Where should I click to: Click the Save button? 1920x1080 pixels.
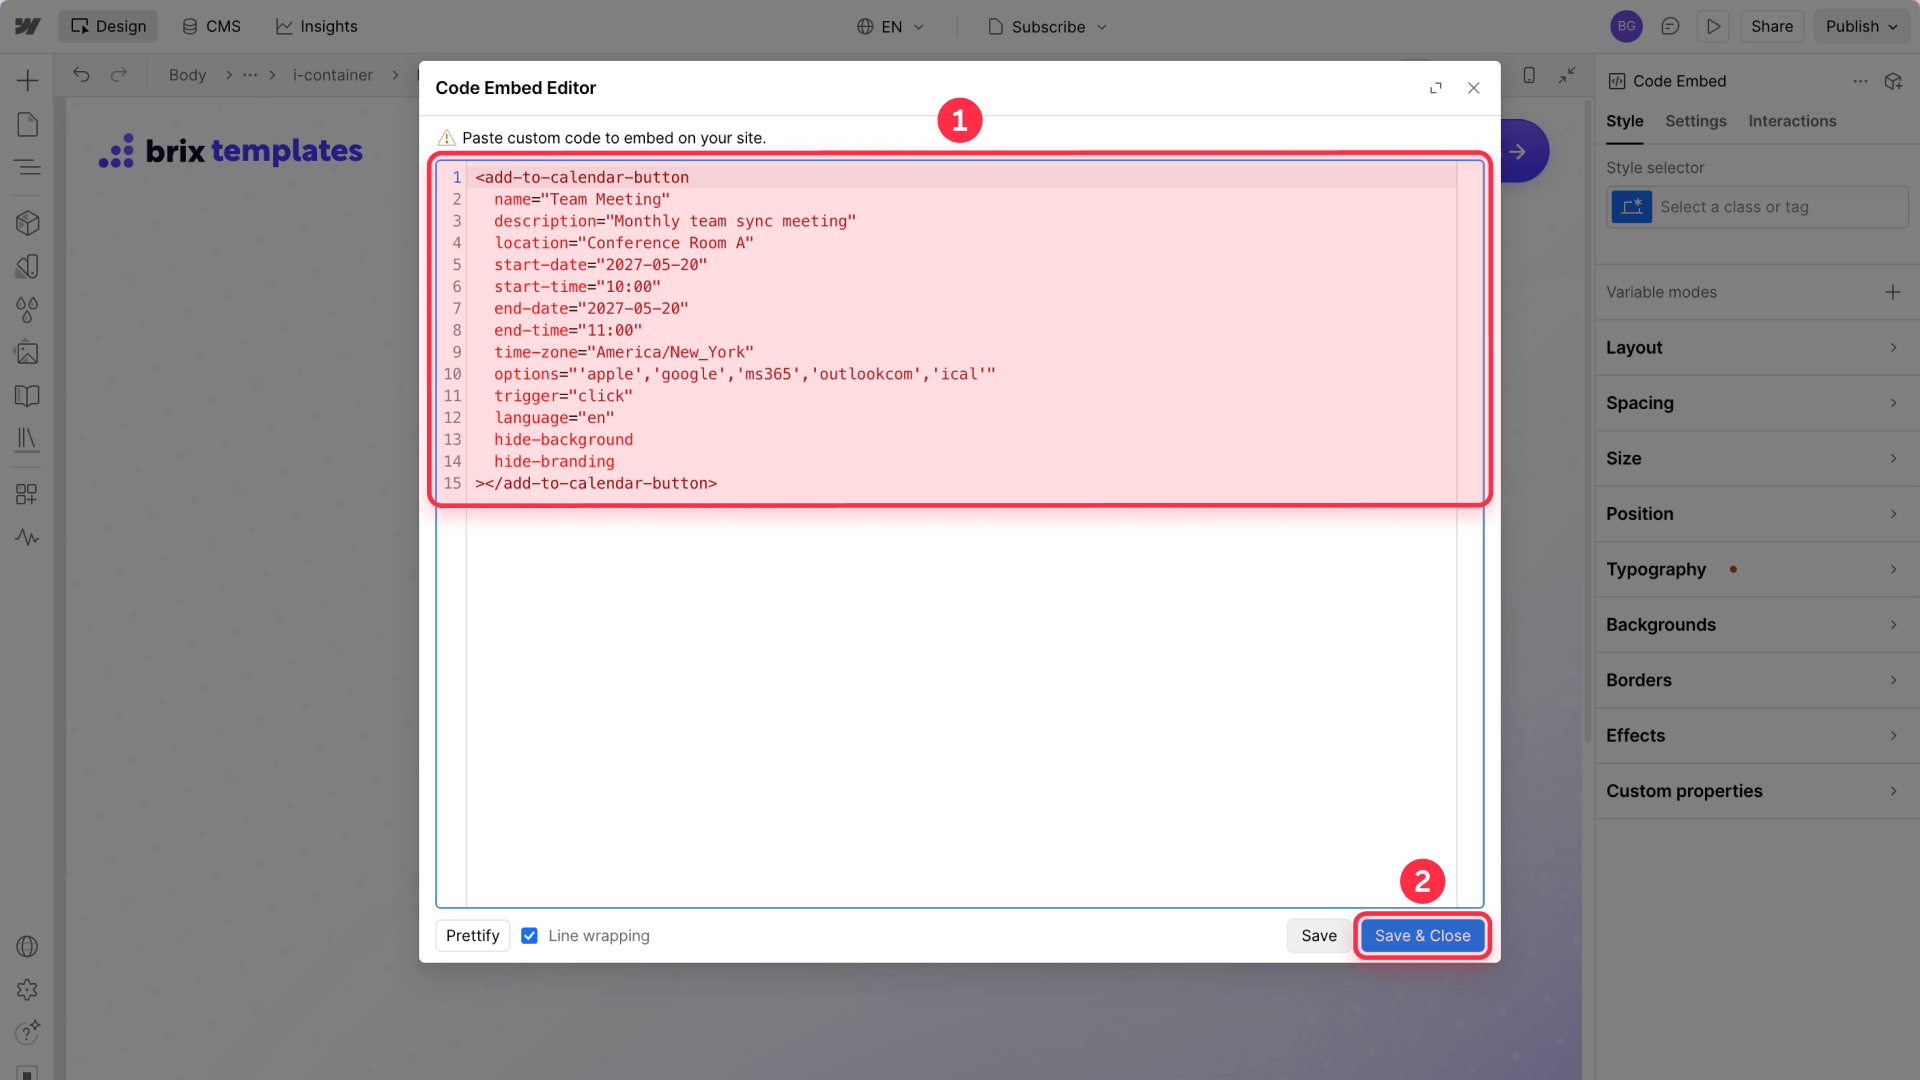click(x=1318, y=936)
